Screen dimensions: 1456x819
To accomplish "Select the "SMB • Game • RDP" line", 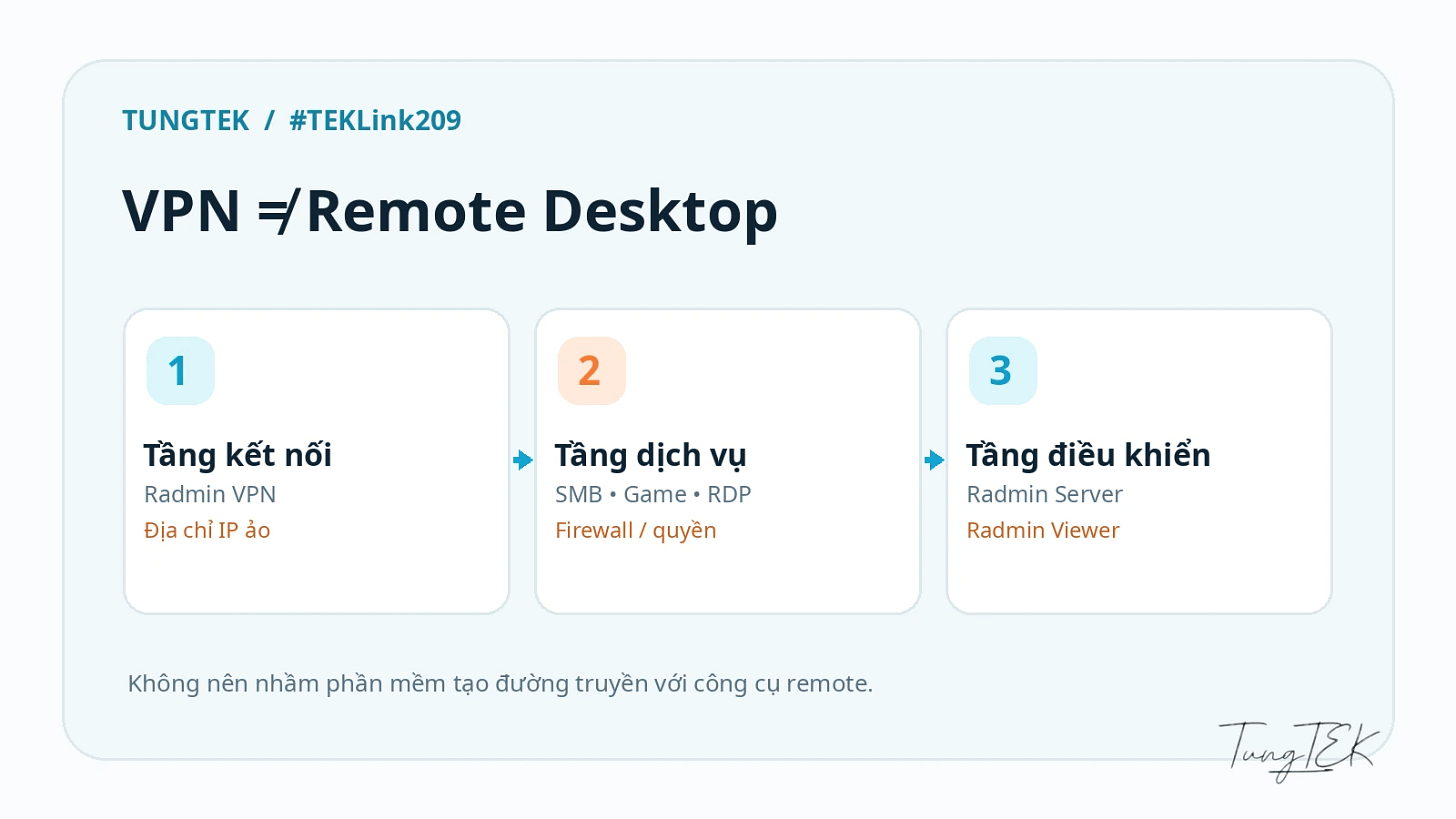I will pos(653,494).
